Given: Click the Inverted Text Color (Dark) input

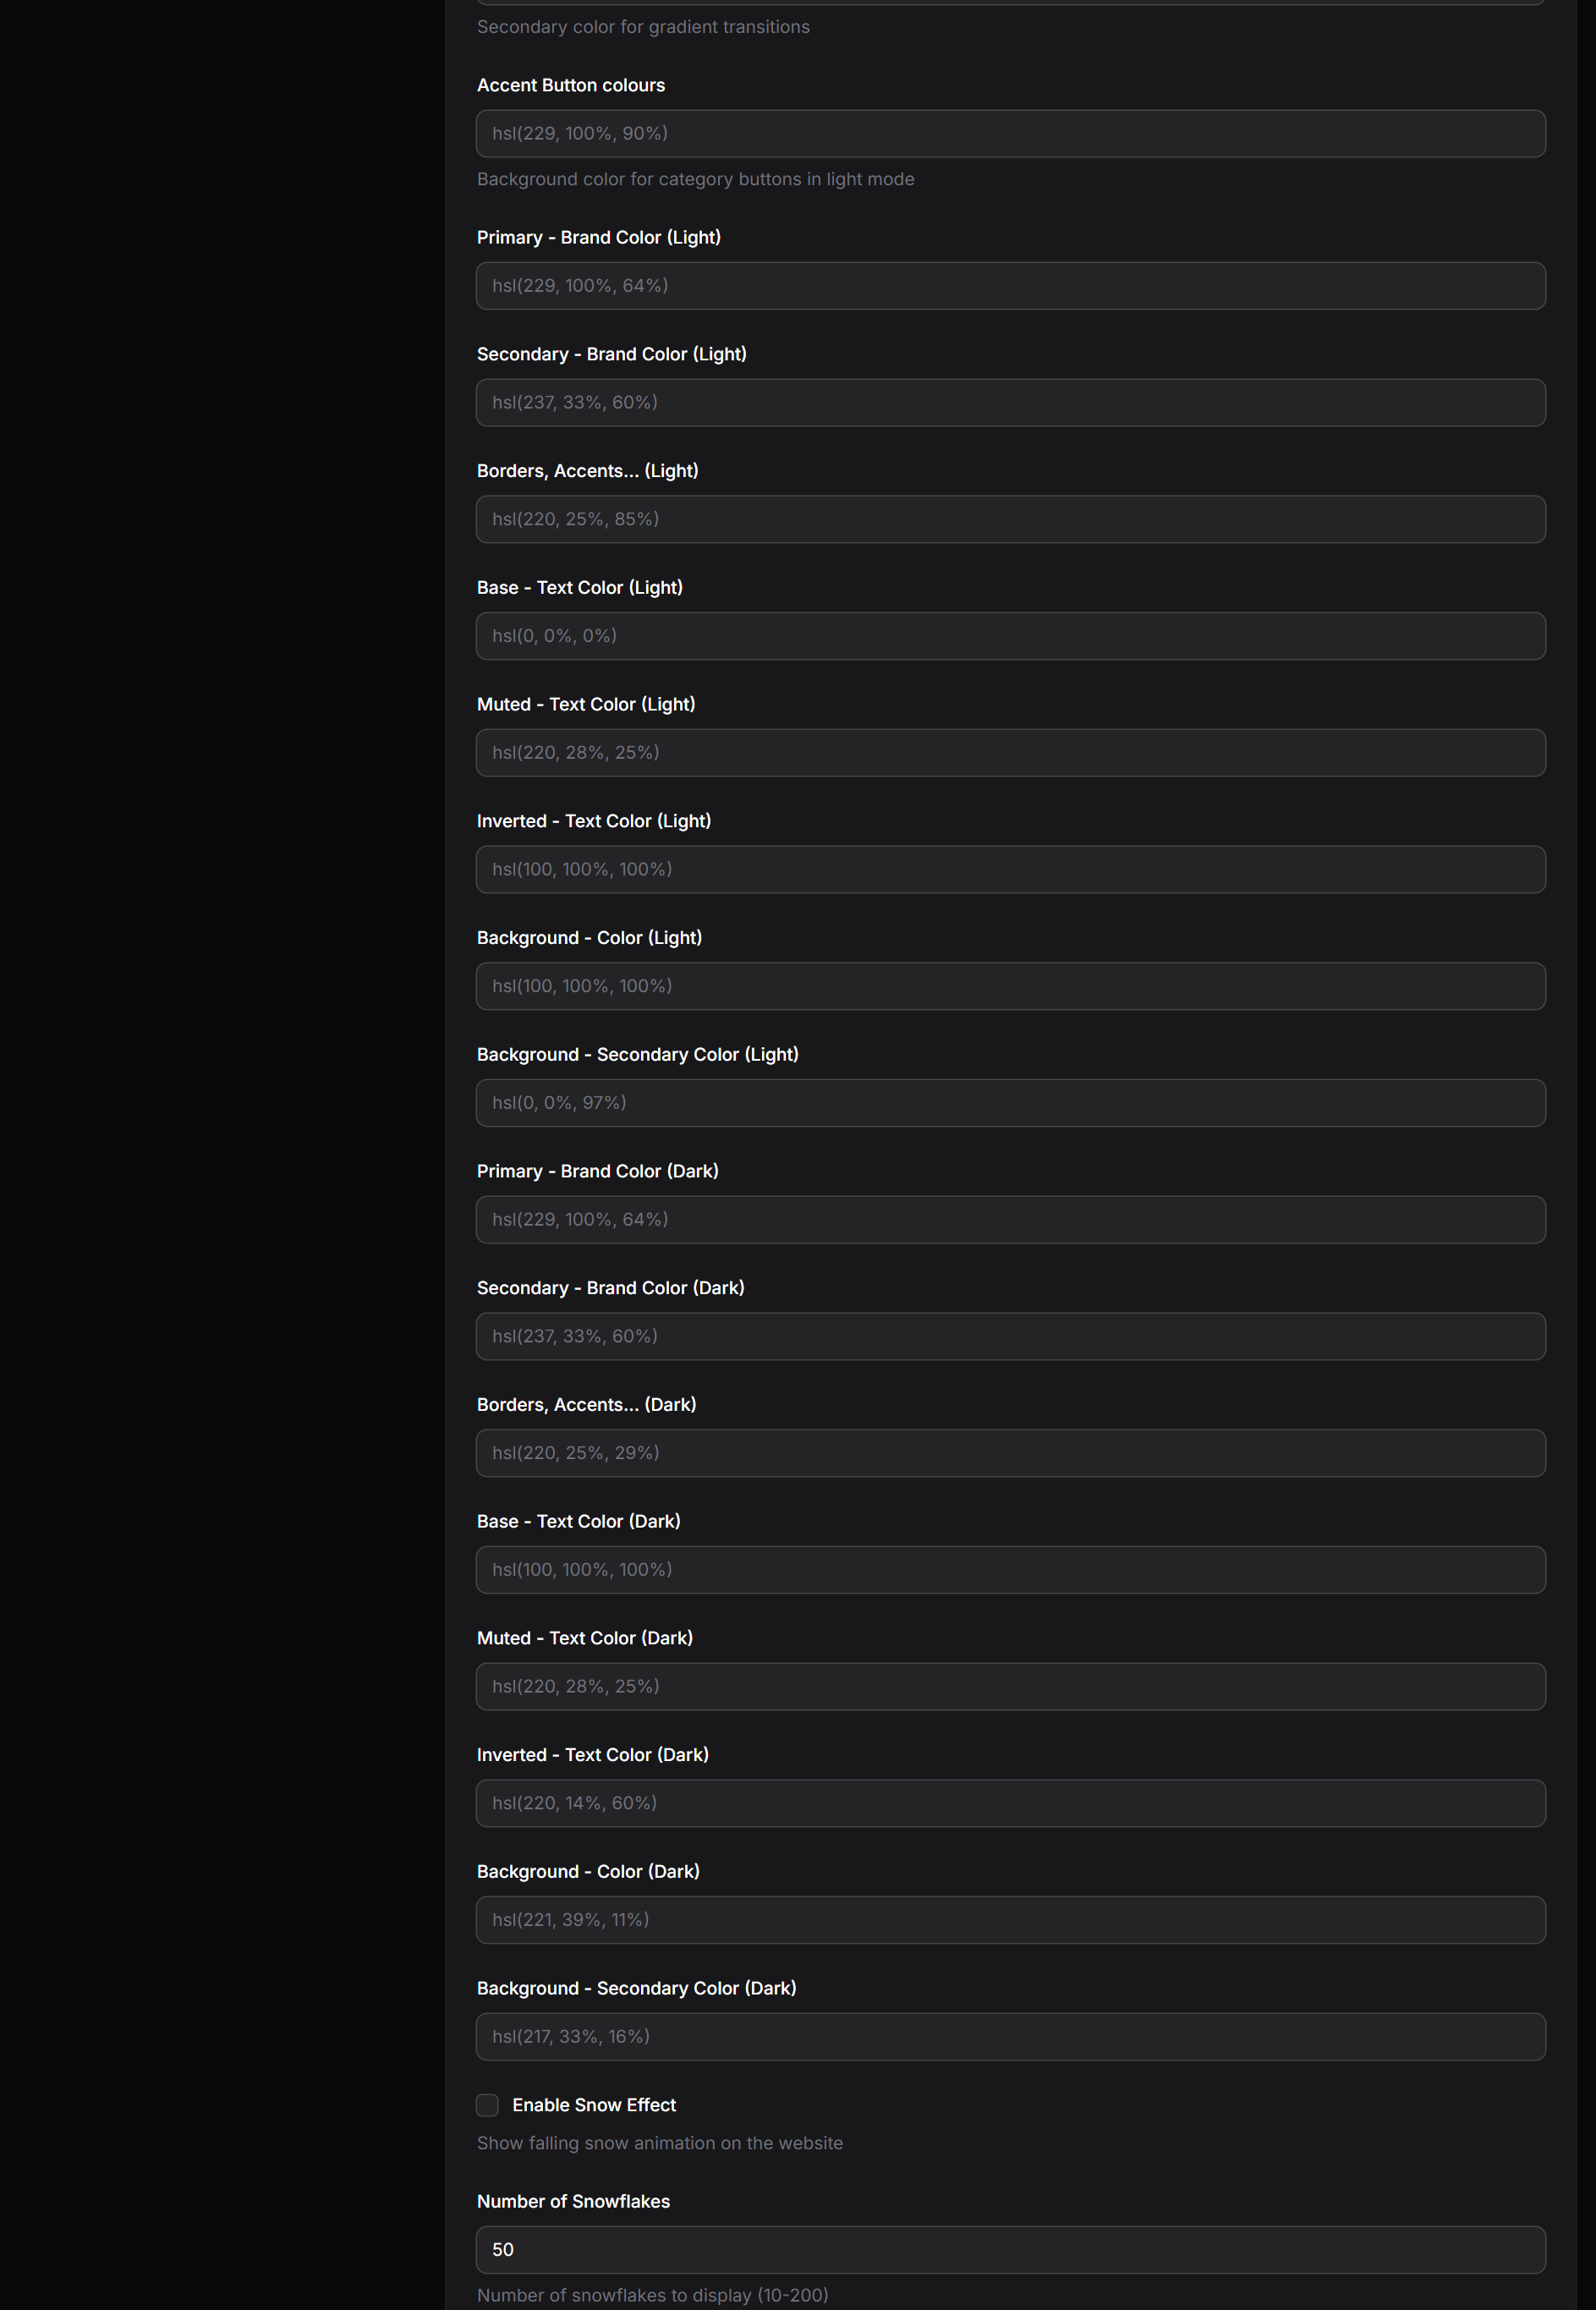Looking at the screenshot, I should pyautogui.click(x=1010, y=1803).
